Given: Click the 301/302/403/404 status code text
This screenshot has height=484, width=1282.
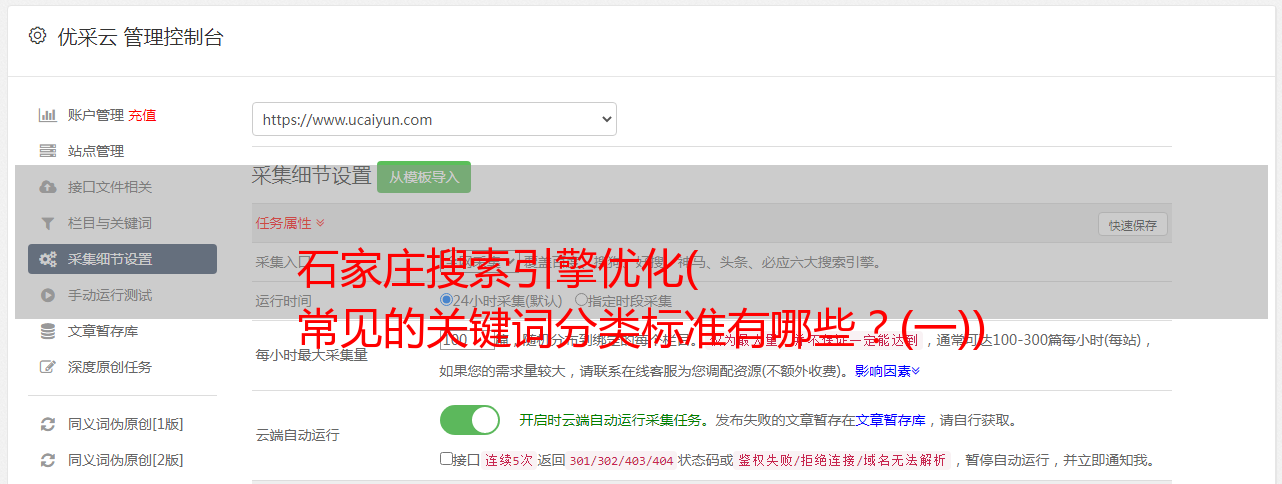Looking at the screenshot, I should point(621,460).
